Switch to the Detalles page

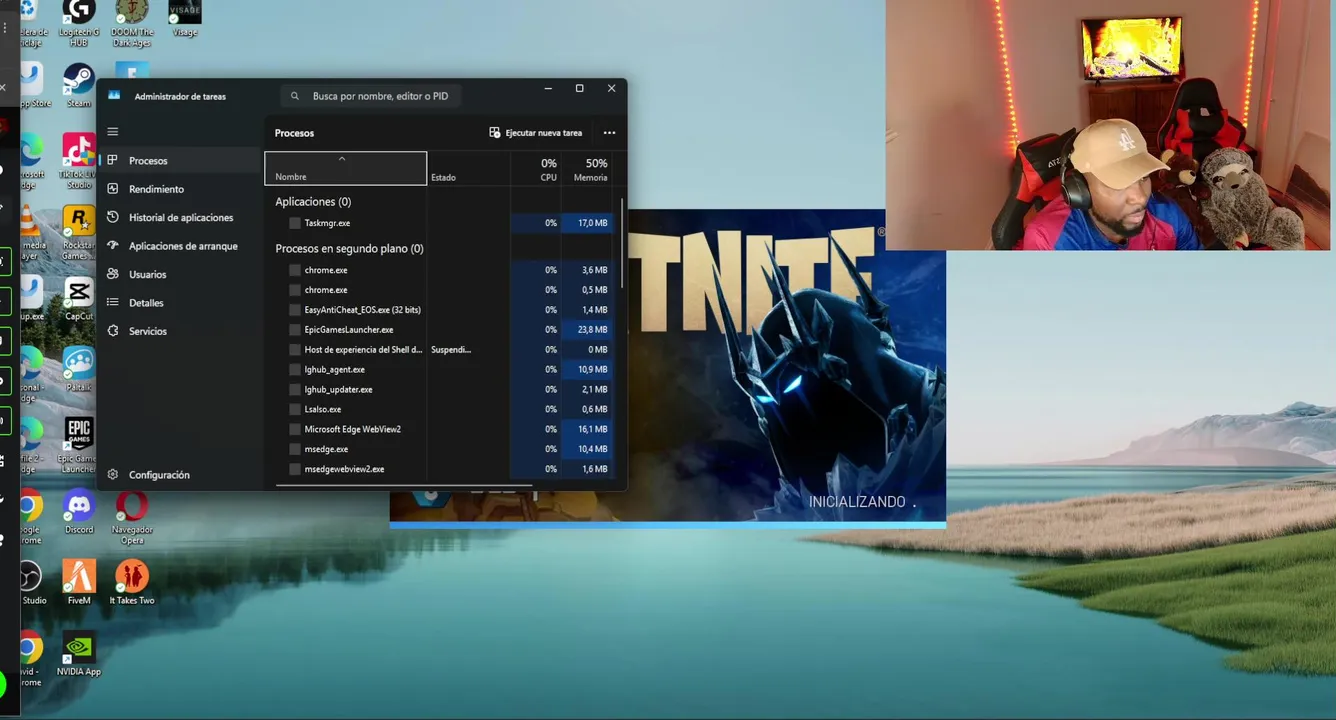click(x=179, y=303)
